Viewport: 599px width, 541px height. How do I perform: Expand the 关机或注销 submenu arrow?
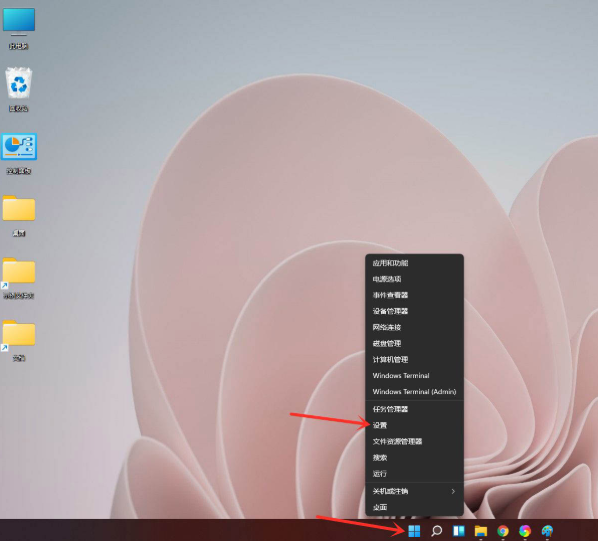[x=453, y=491]
